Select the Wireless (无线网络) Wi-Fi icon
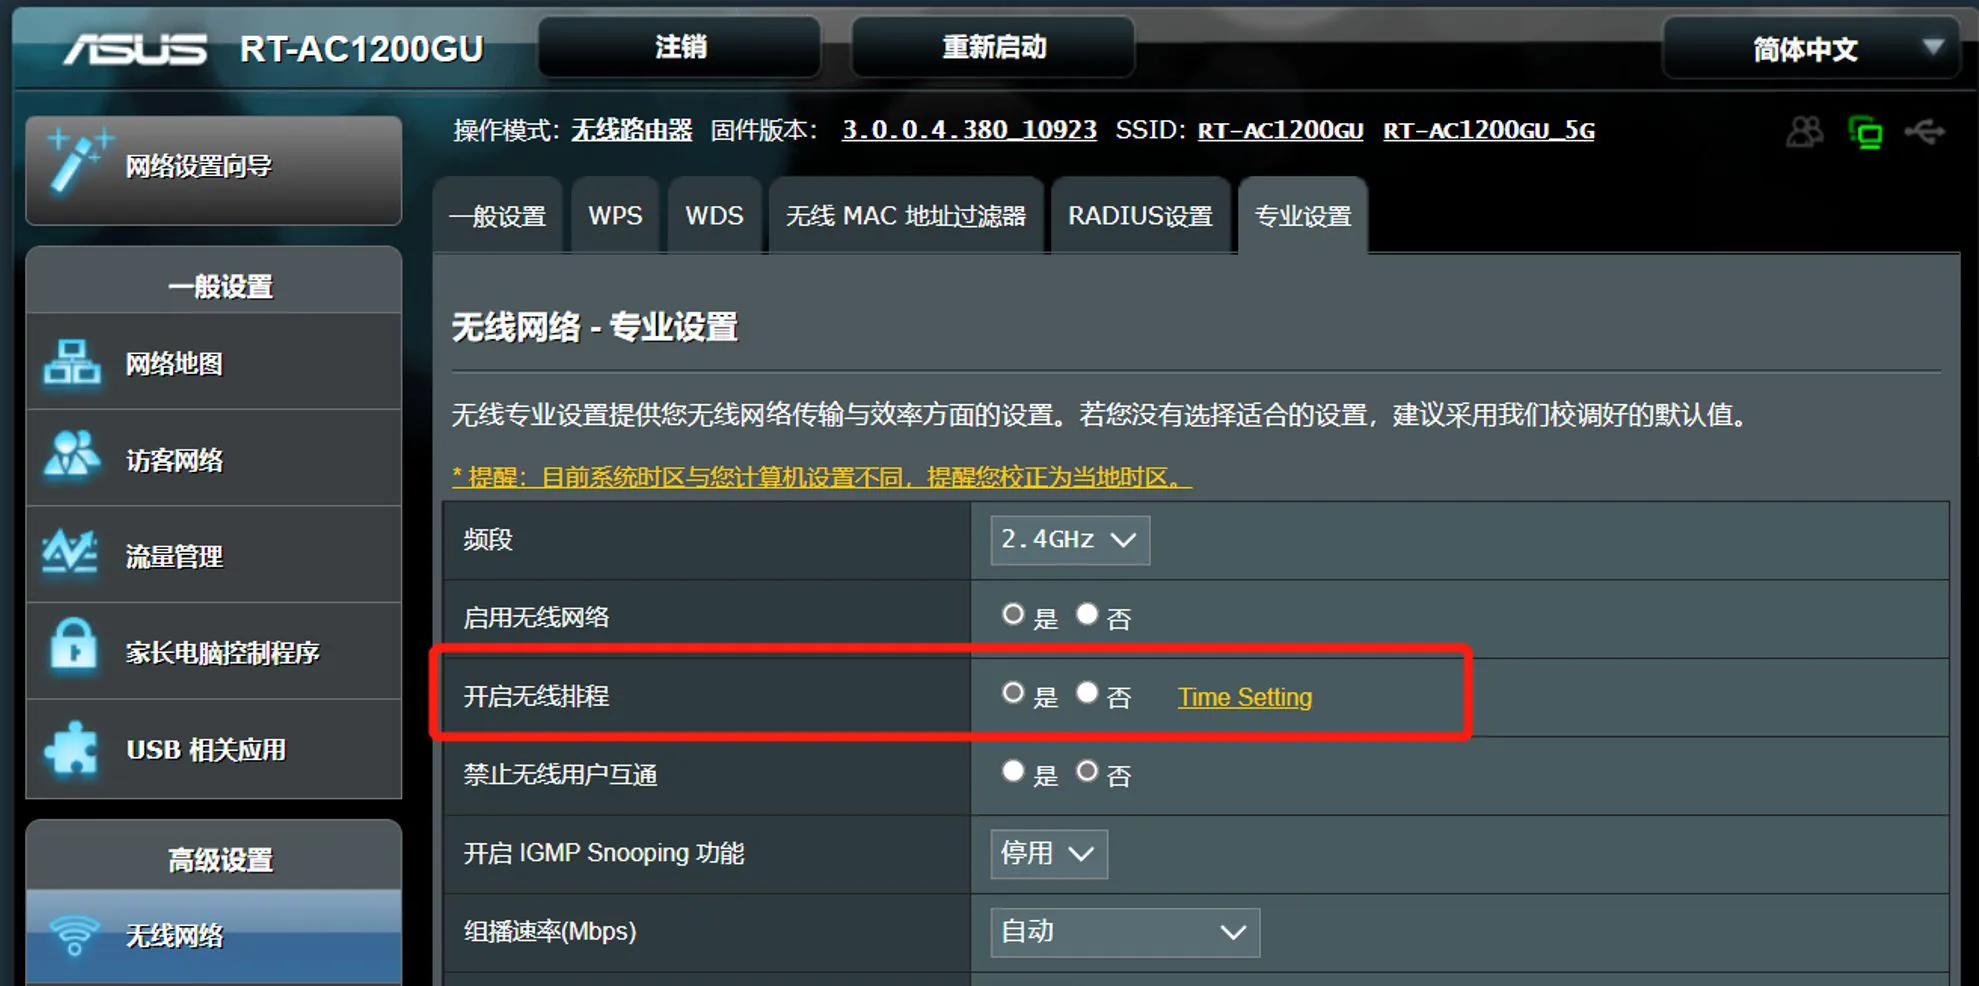The image size is (1979, 986). click(74, 935)
